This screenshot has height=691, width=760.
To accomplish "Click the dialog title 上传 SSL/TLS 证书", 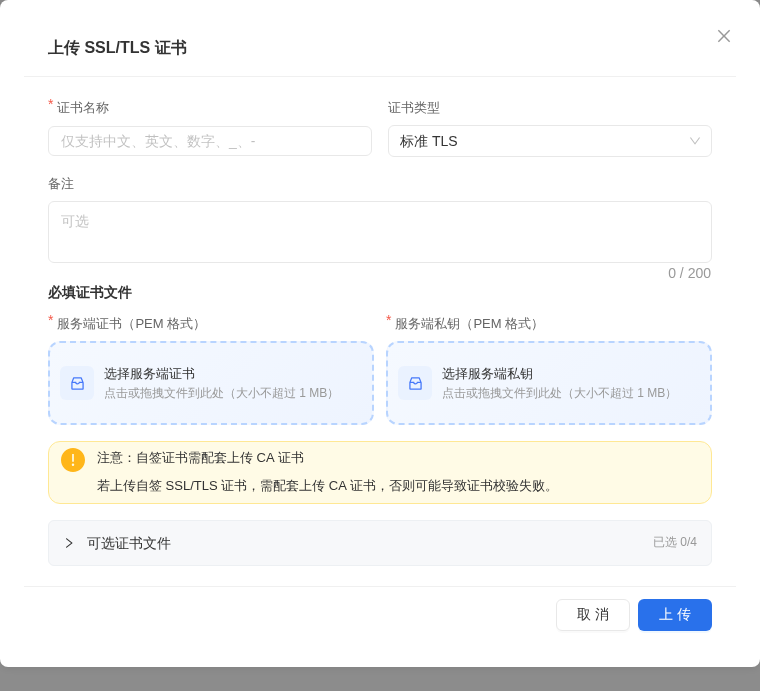I will (x=117, y=47).
